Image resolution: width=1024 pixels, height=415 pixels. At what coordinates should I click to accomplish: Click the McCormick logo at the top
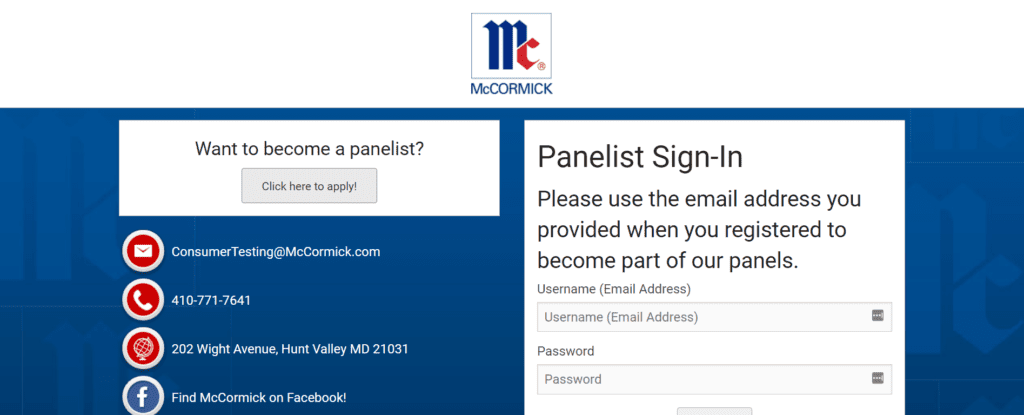pyautogui.click(x=511, y=45)
